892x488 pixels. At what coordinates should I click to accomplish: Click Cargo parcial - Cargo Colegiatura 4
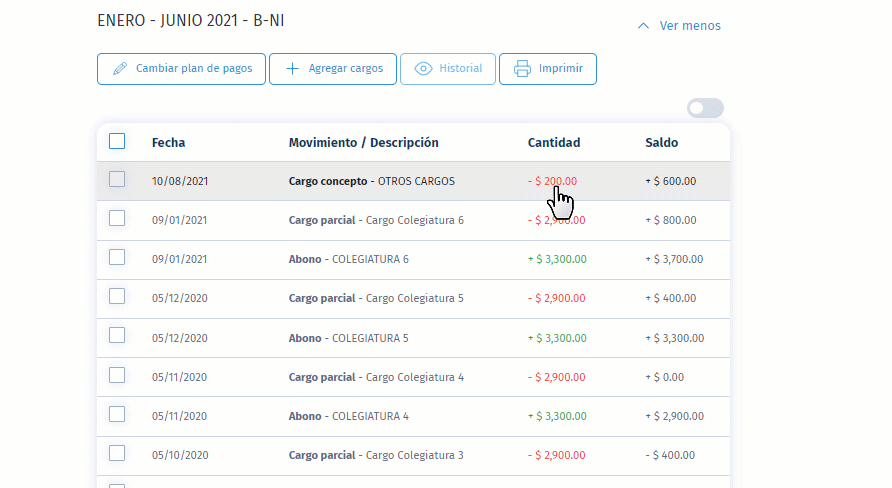(376, 377)
